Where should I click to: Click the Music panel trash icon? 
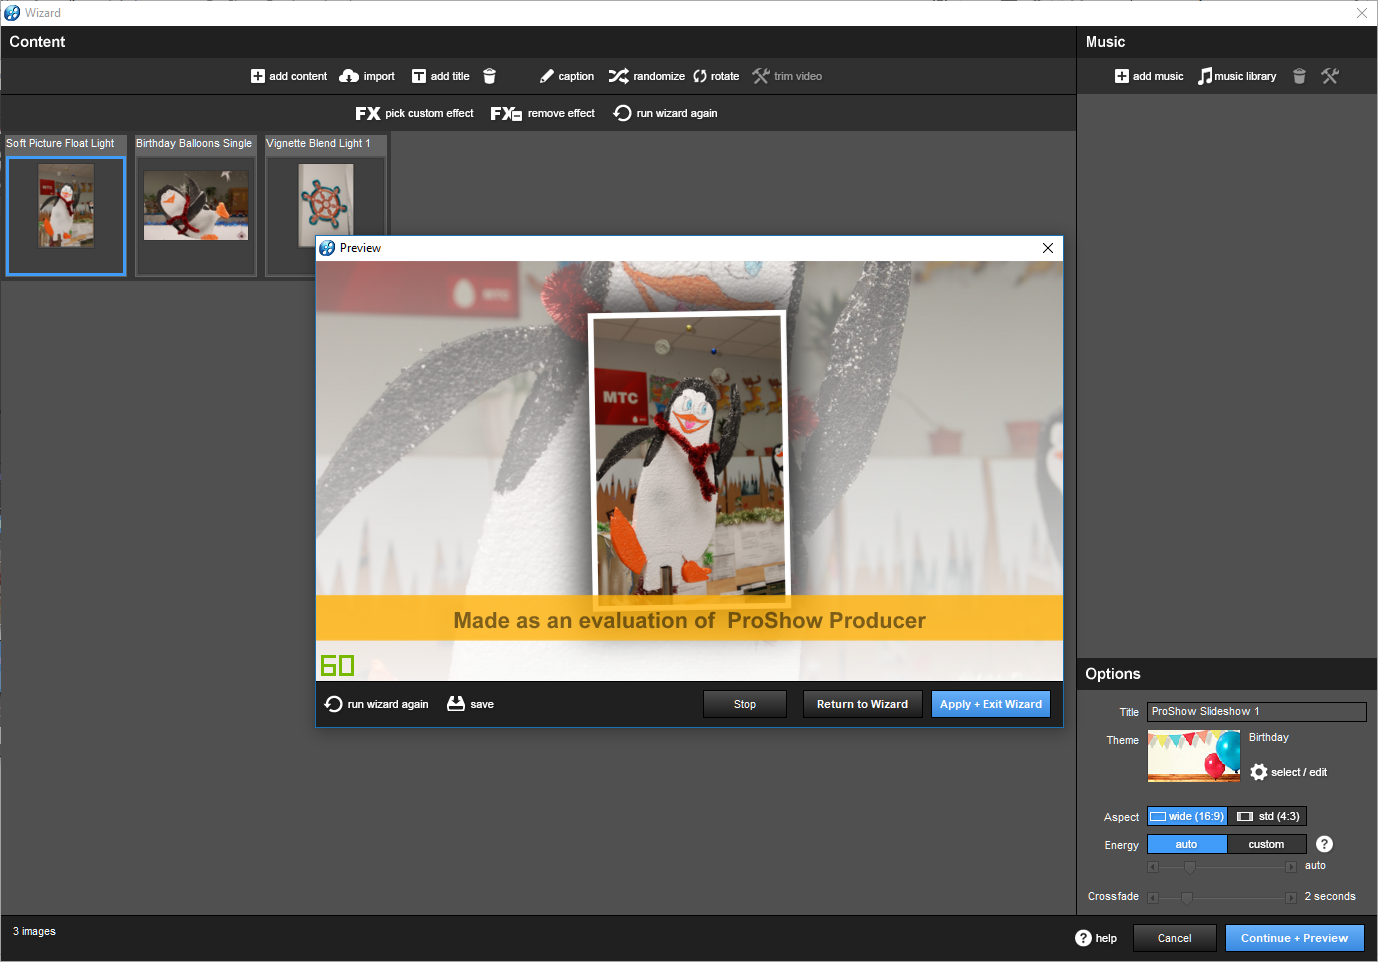pos(1299,76)
